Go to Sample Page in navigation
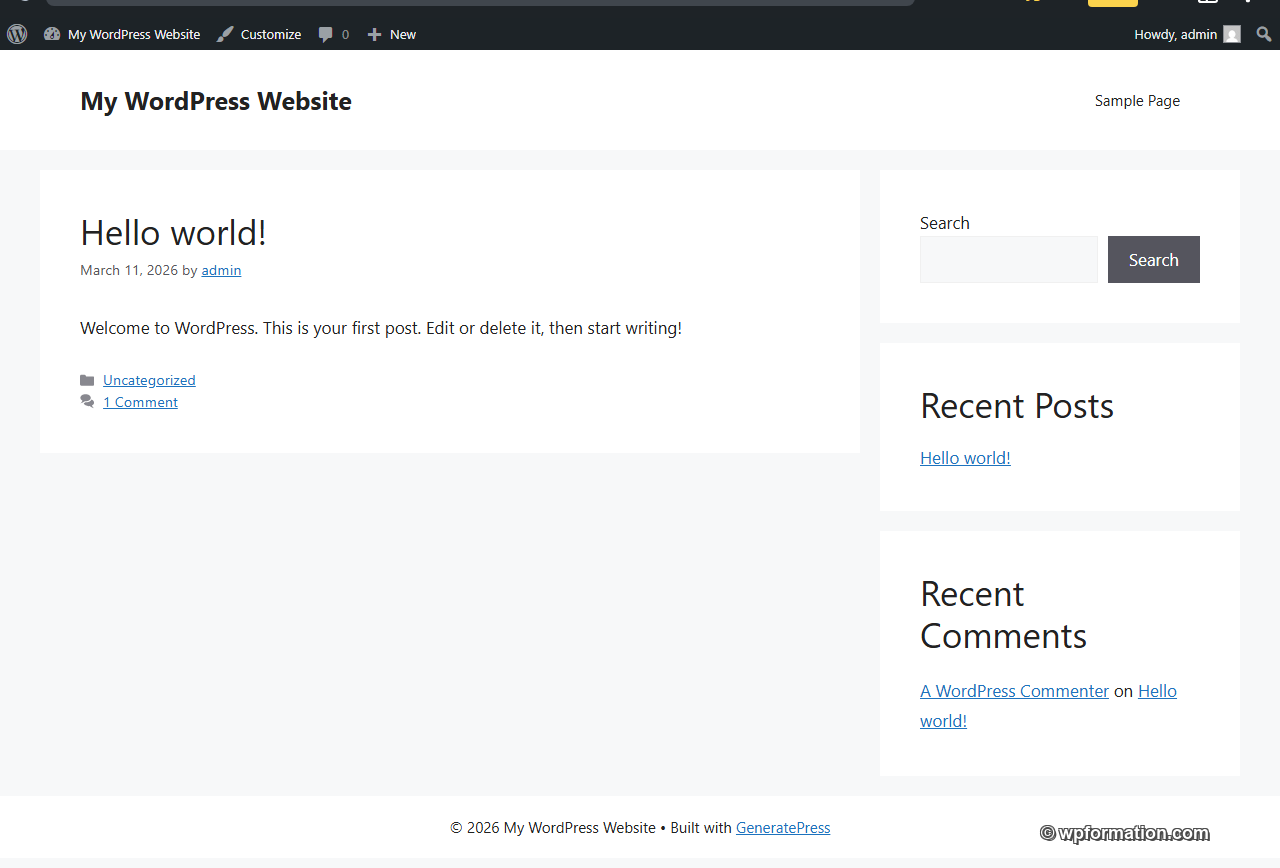Image resolution: width=1280 pixels, height=868 pixels. (1137, 101)
